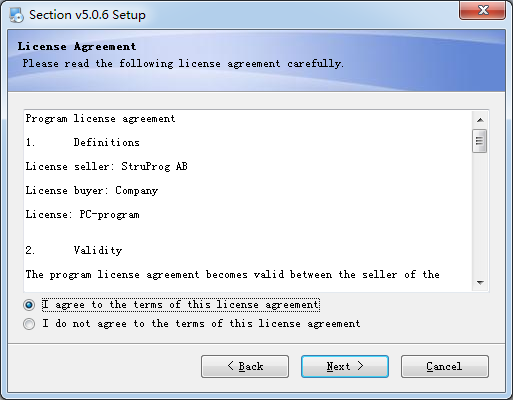Screen dimensions: 513x400
Task: Click the '2. Validity' line in license text
Action: (x=74, y=250)
